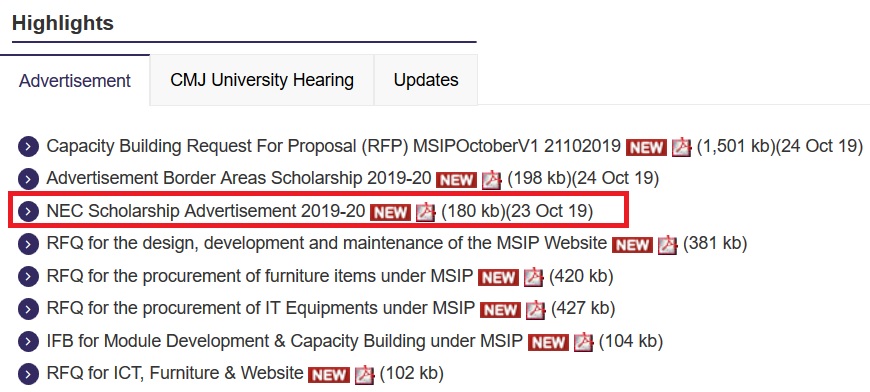The image size is (870, 392).
Task: Open PDF icon for NEC Scholarship Advertisement
Action: click(x=426, y=212)
